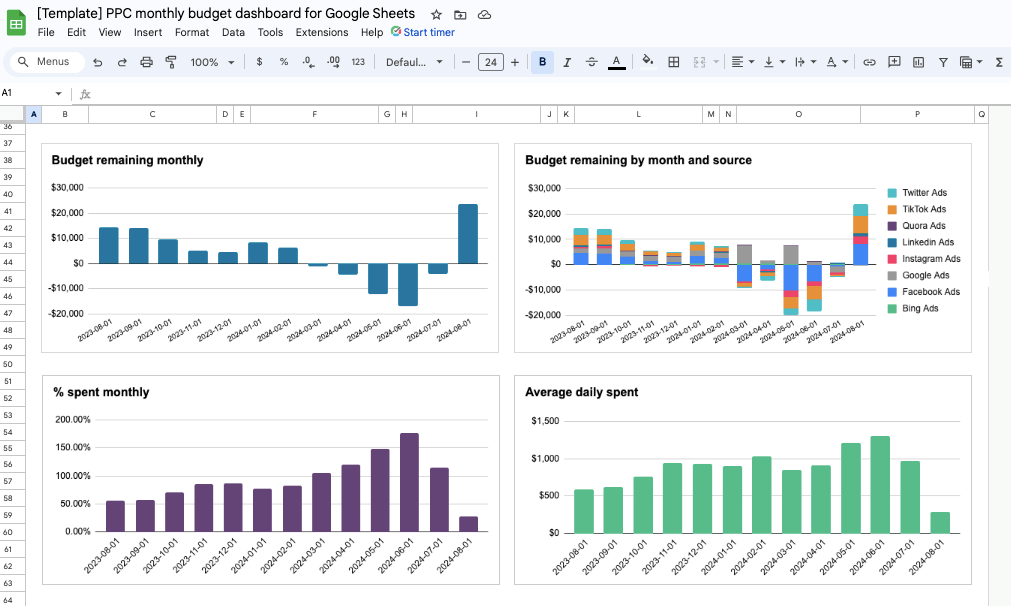Open the borders grid icon
The height and width of the screenshot is (606, 1011).
coord(674,62)
